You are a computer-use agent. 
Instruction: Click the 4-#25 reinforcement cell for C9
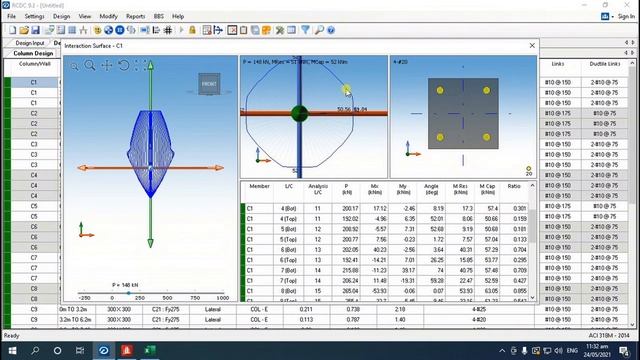pyautogui.click(x=479, y=309)
